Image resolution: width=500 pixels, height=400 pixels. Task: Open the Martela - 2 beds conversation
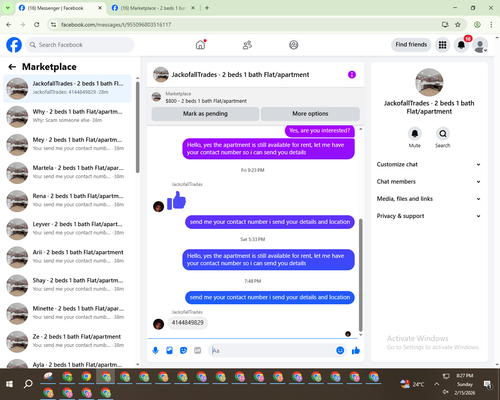click(x=67, y=173)
